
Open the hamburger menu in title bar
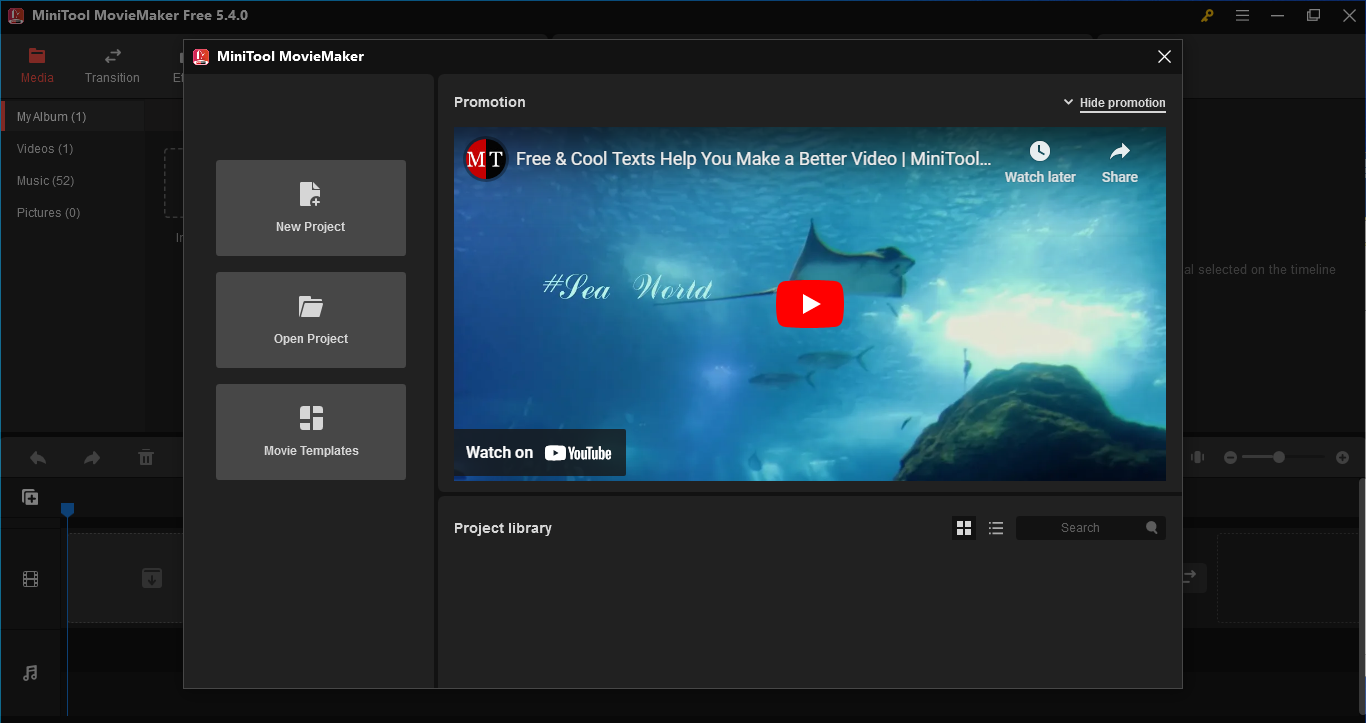[x=1243, y=16]
